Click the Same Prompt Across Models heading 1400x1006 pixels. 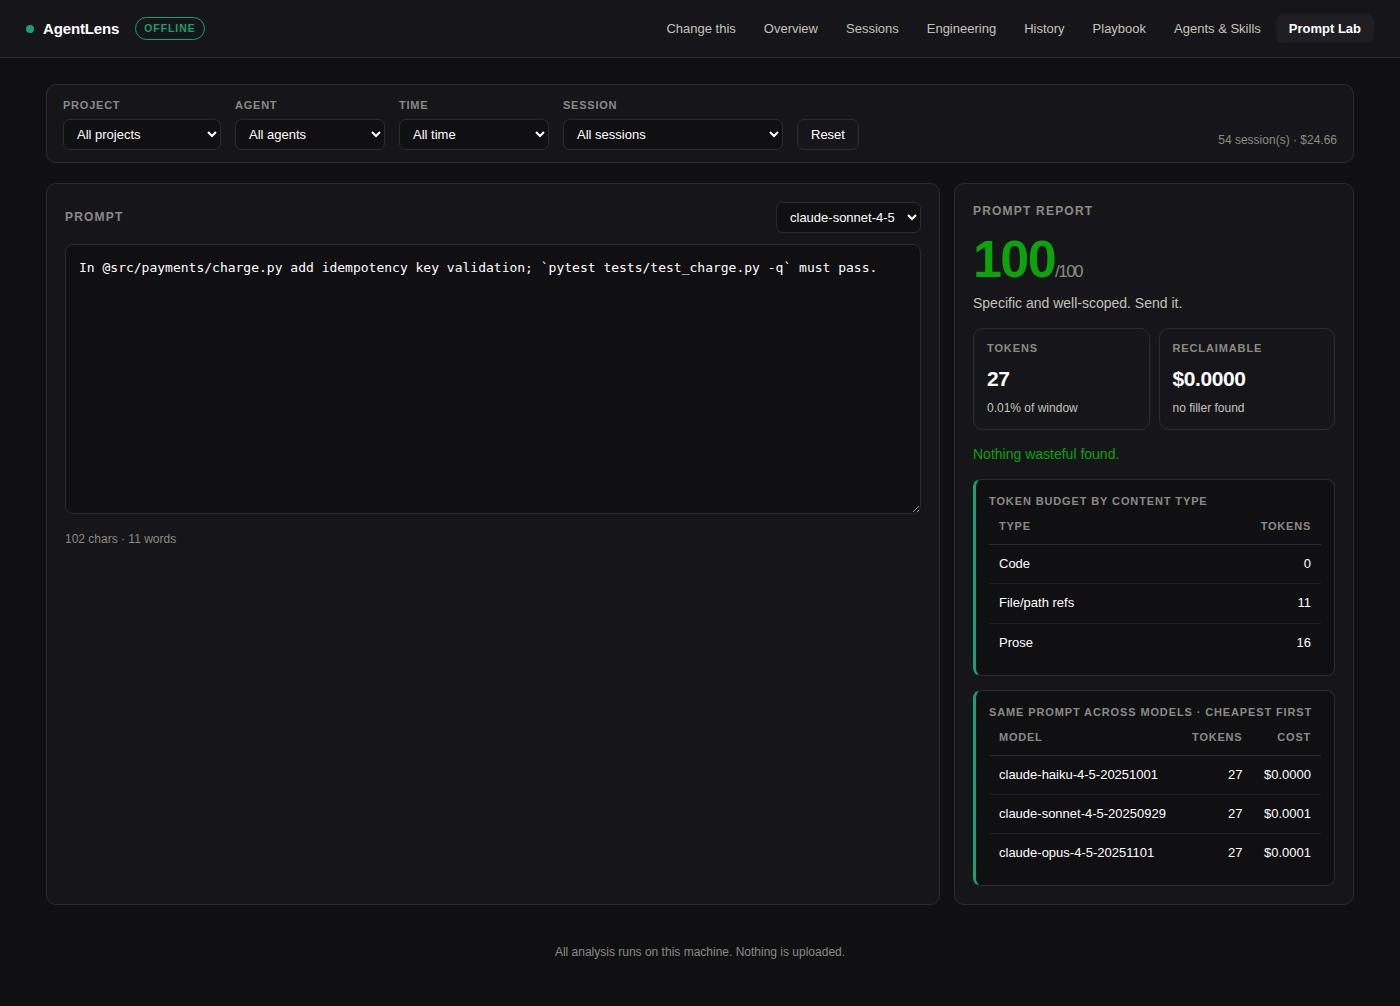tap(1150, 712)
